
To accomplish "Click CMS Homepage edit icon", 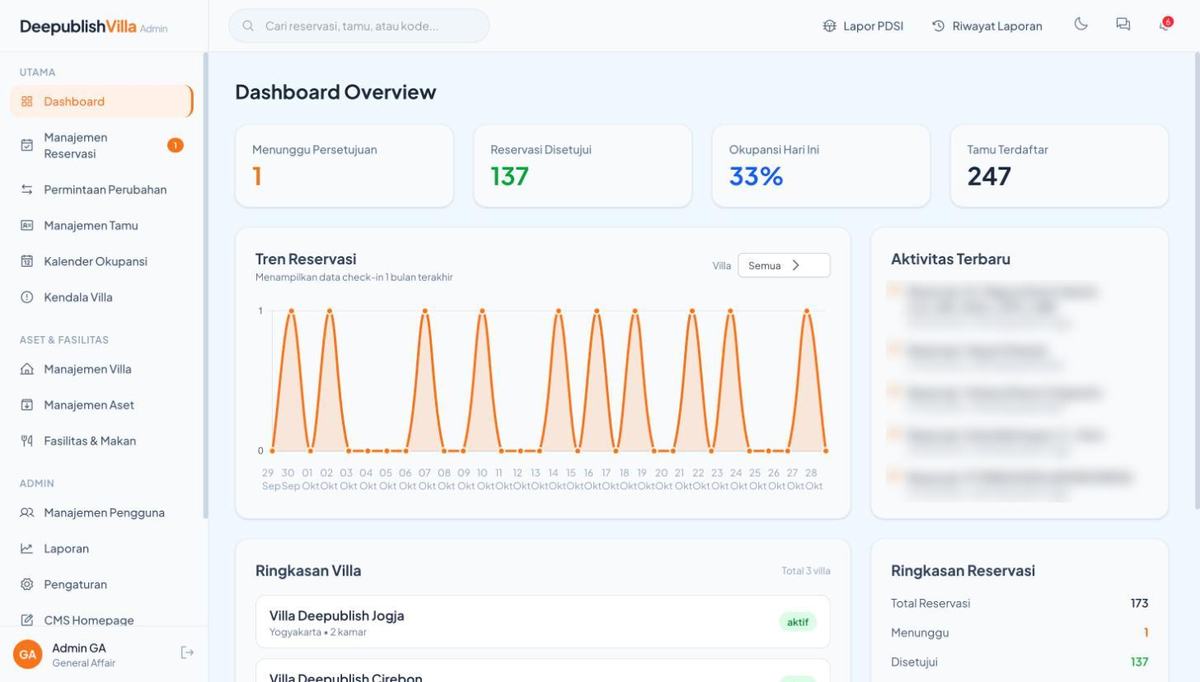I will [27, 620].
